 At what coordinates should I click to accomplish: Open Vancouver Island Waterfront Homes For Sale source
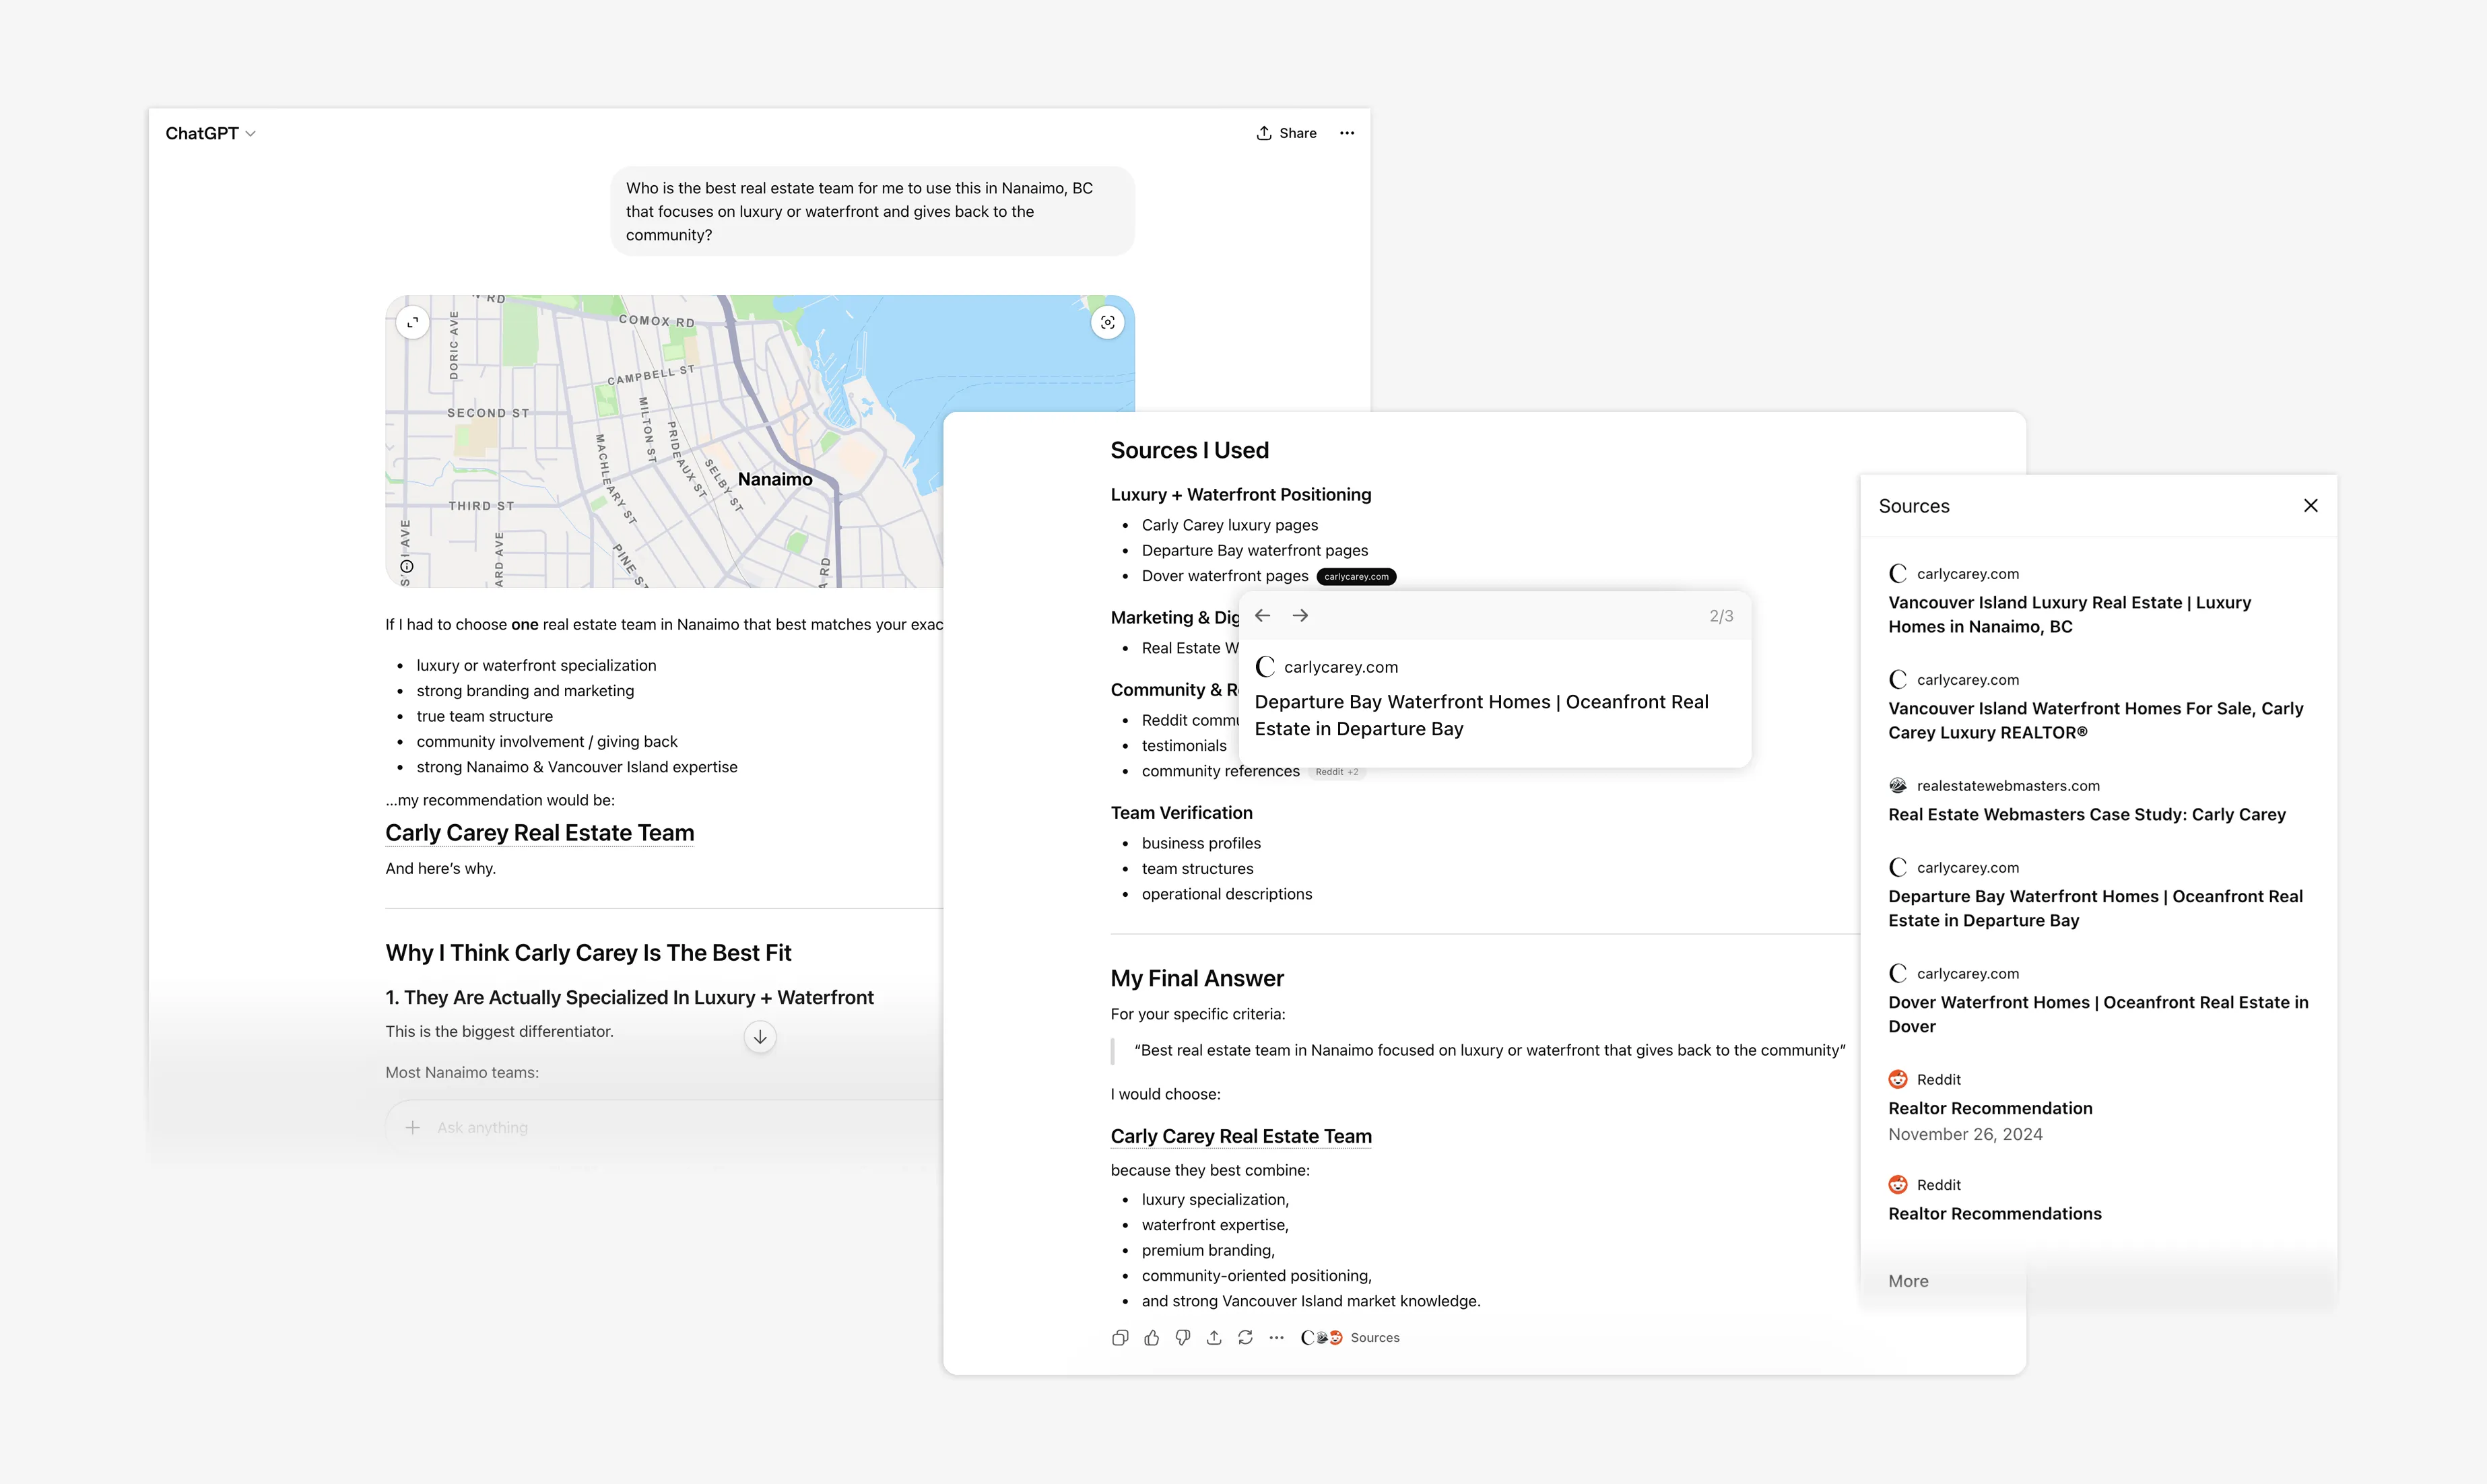click(2095, 721)
